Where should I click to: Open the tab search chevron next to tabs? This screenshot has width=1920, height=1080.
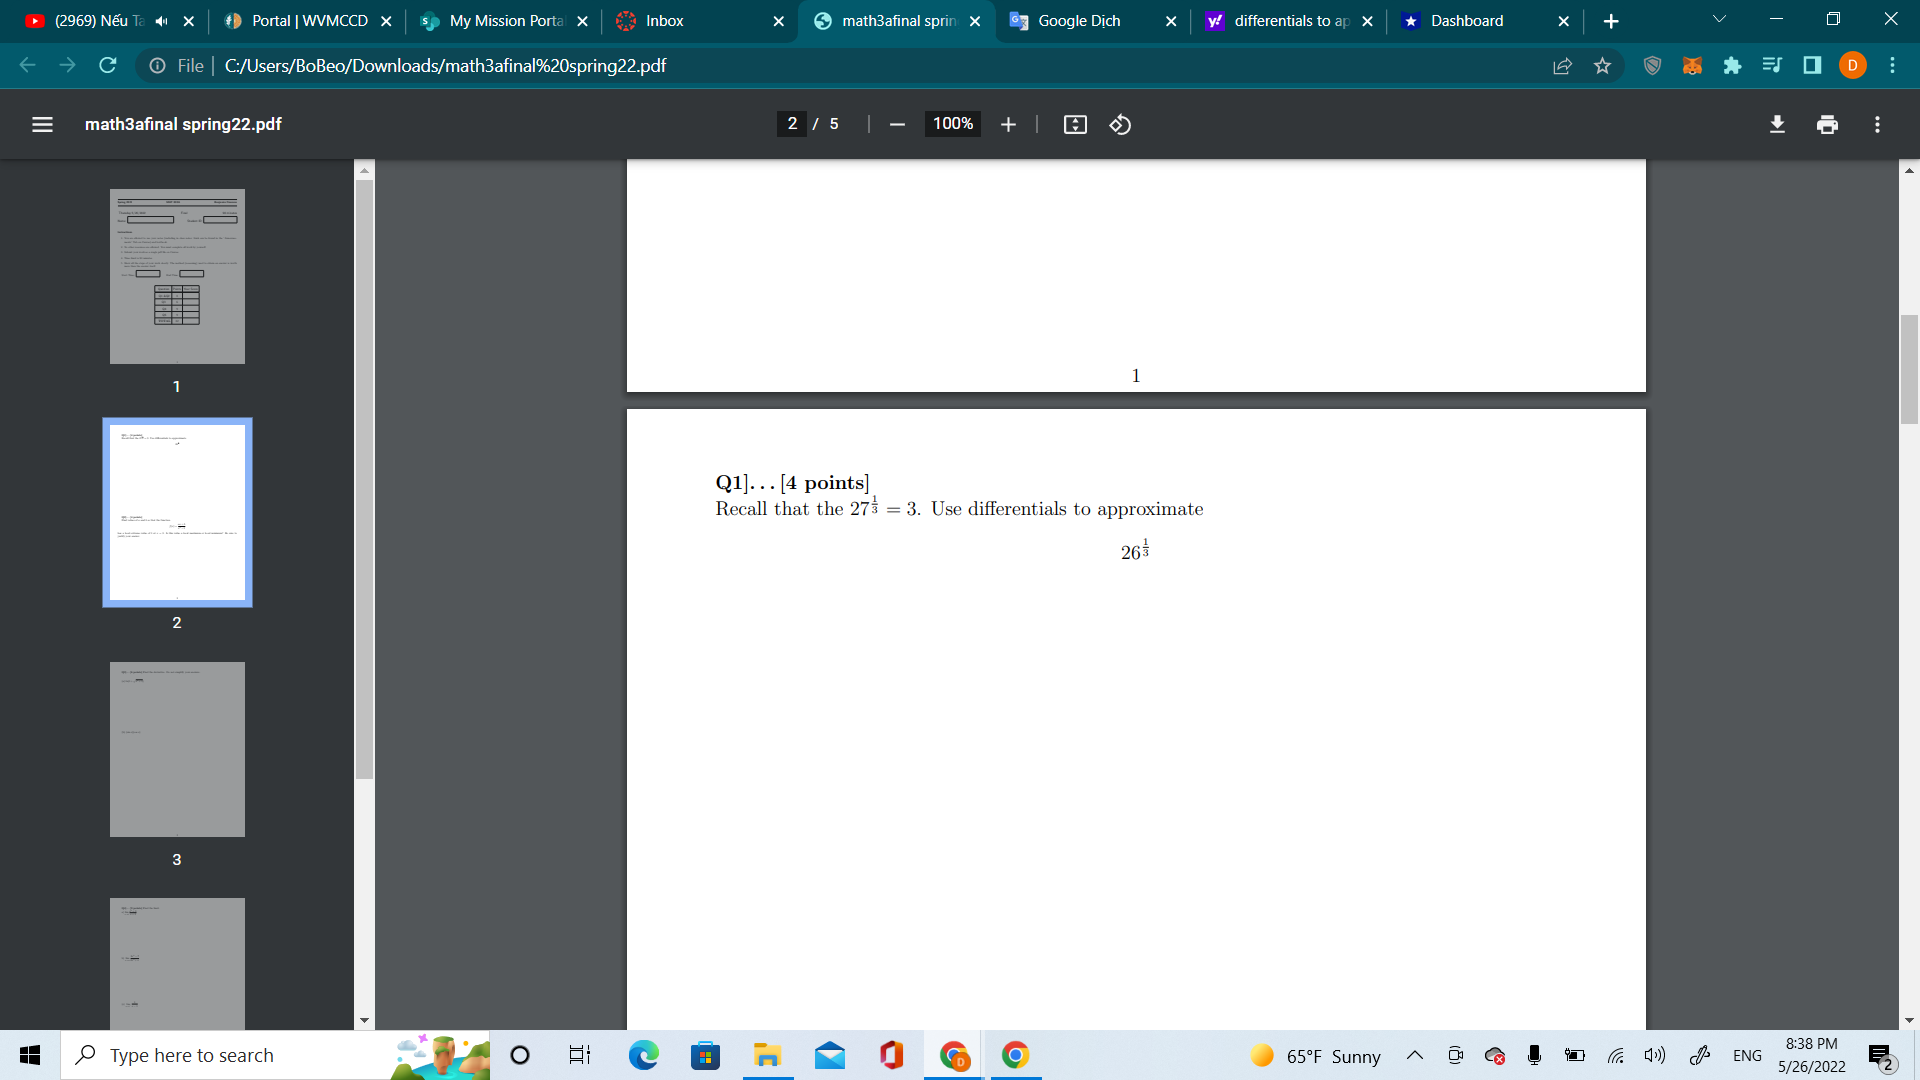(x=1718, y=20)
